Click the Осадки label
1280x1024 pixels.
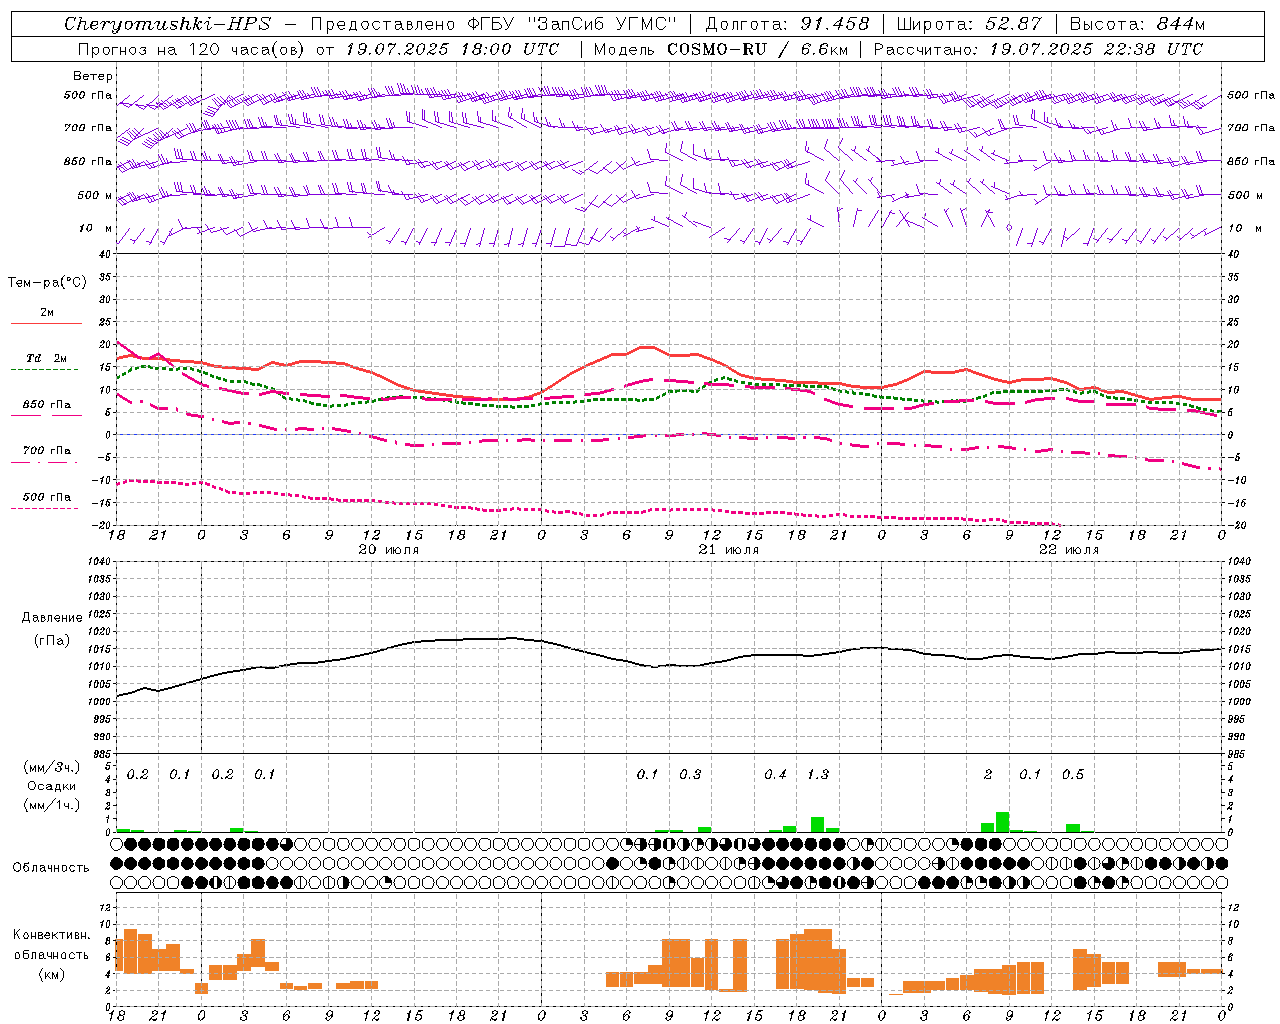[x=51, y=786]
